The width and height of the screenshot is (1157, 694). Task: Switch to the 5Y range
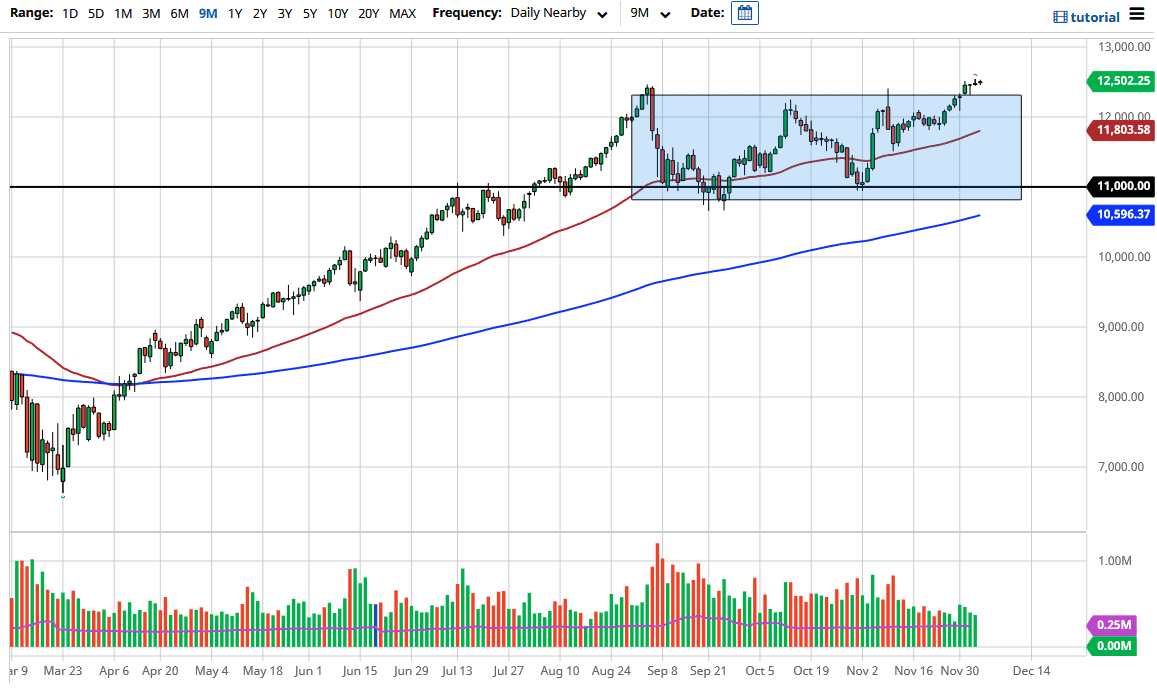click(x=308, y=14)
